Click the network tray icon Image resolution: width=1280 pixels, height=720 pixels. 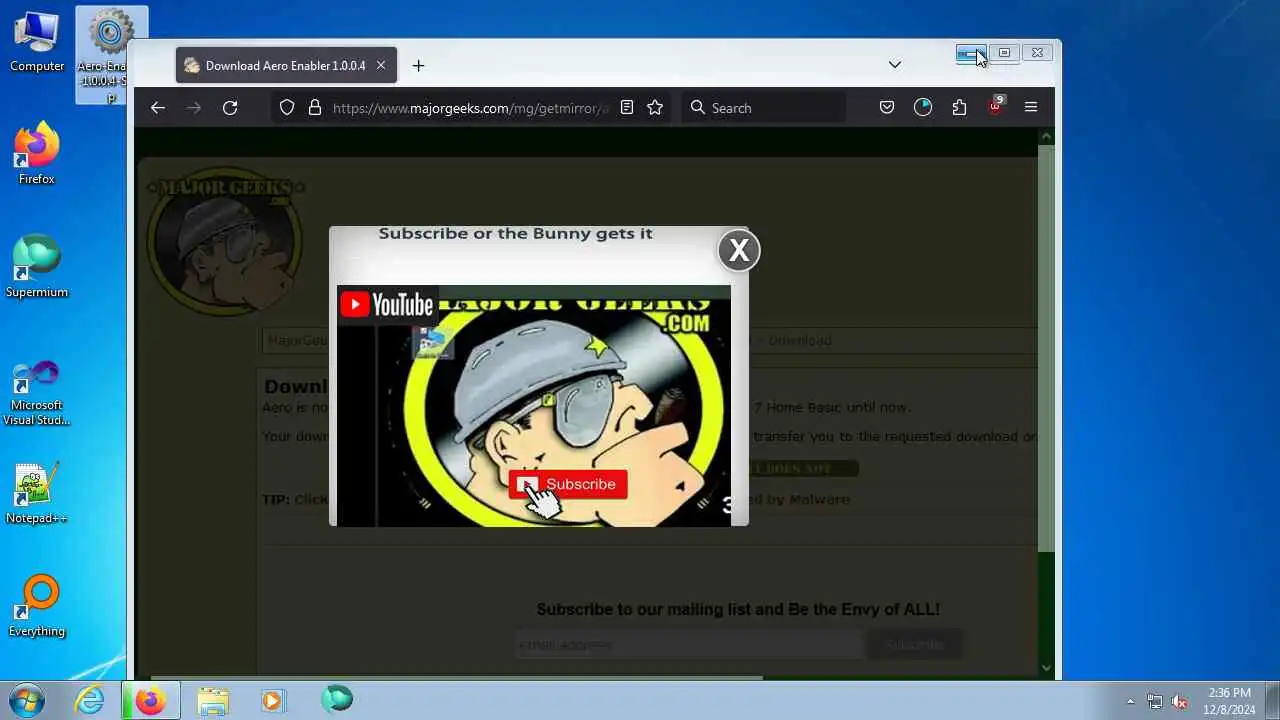point(1155,701)
